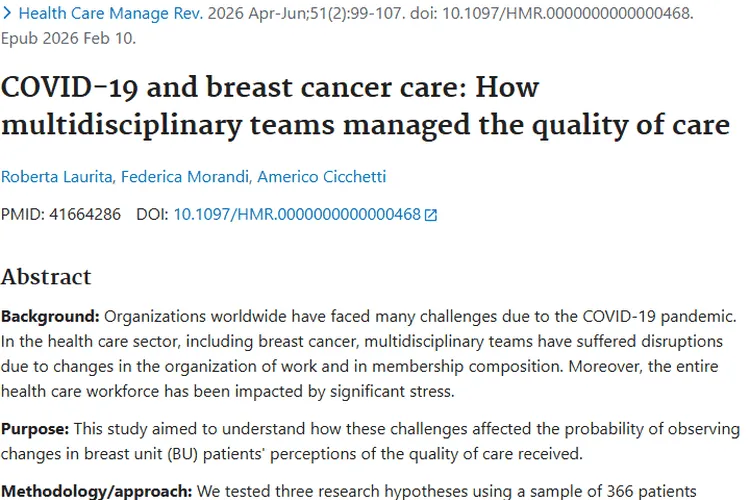
Task: Open author Americo Cicchetti's link
Action: 321,177
